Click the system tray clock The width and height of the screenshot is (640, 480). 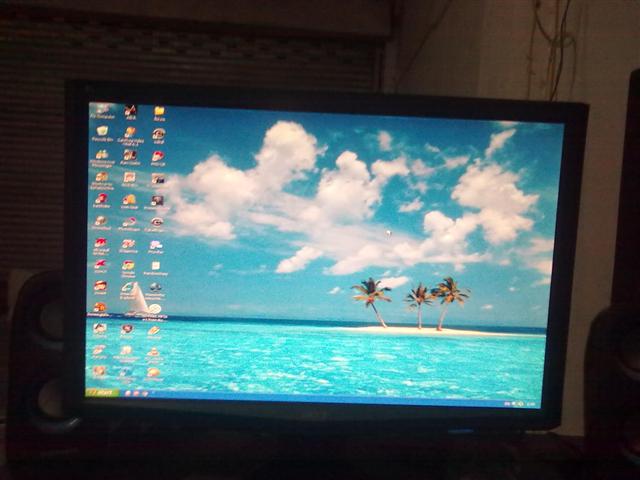click(530, 404)
